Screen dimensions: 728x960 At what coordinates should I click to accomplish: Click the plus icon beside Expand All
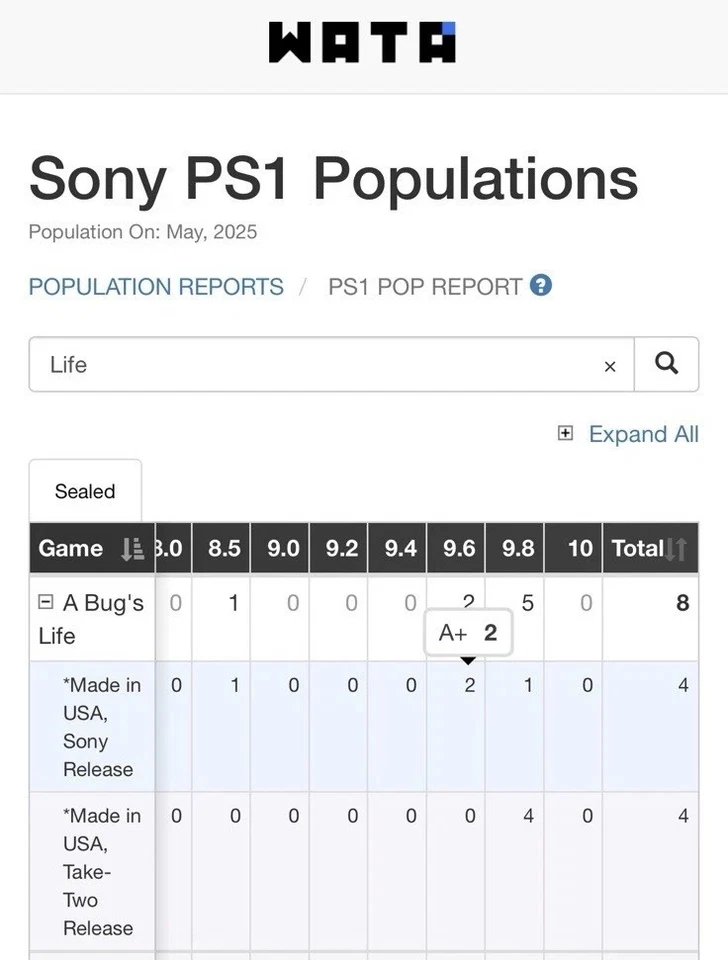(x=565, y=434)
